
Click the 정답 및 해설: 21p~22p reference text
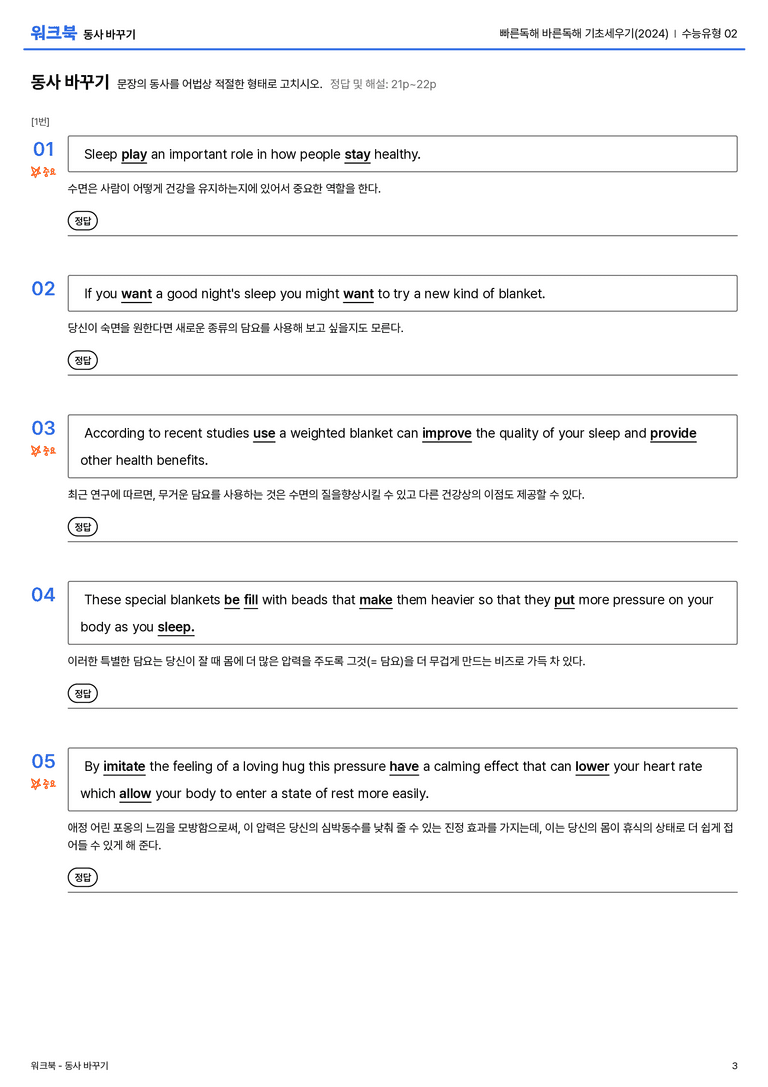tap(383, 84)
